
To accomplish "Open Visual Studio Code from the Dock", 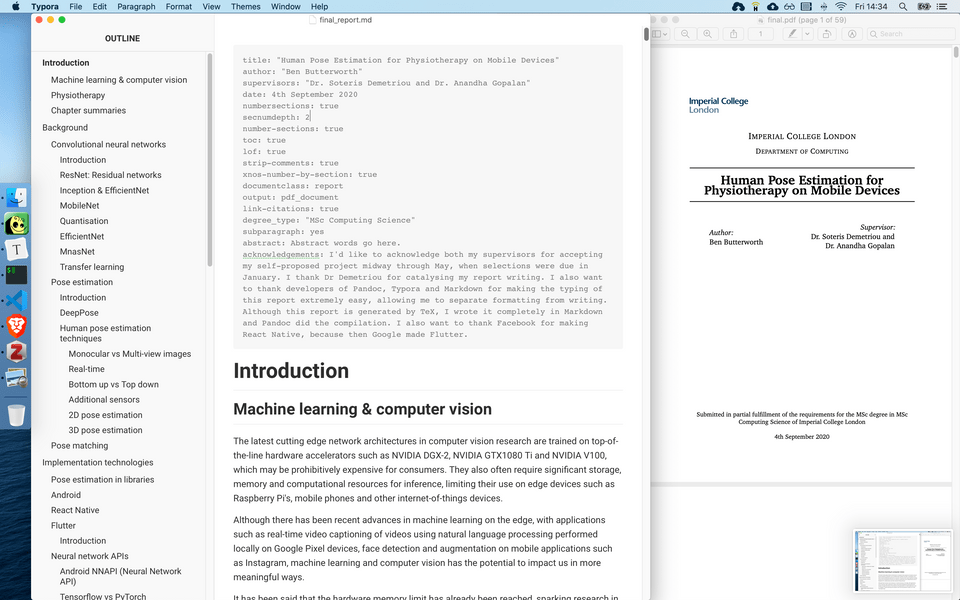I will click(16, 299).
